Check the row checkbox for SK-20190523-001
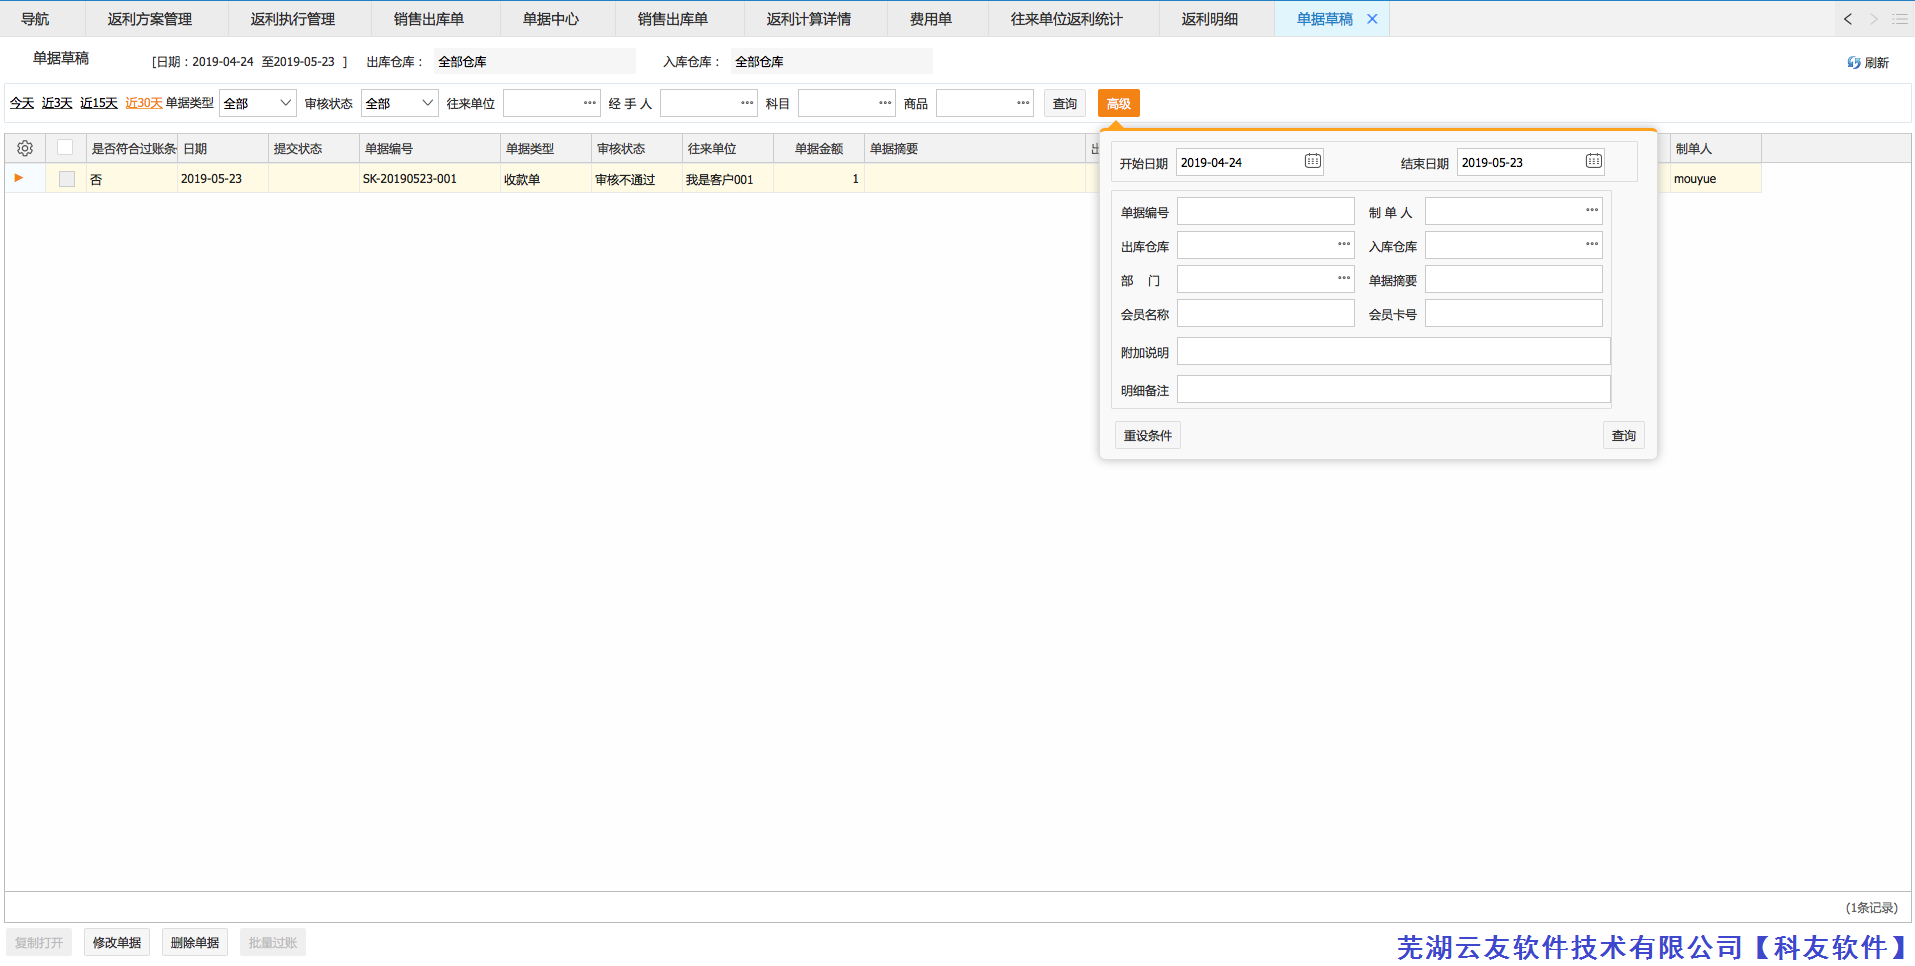Viewport: 1915px width, 966px height. pyautogui.click(x=67, y=179)
